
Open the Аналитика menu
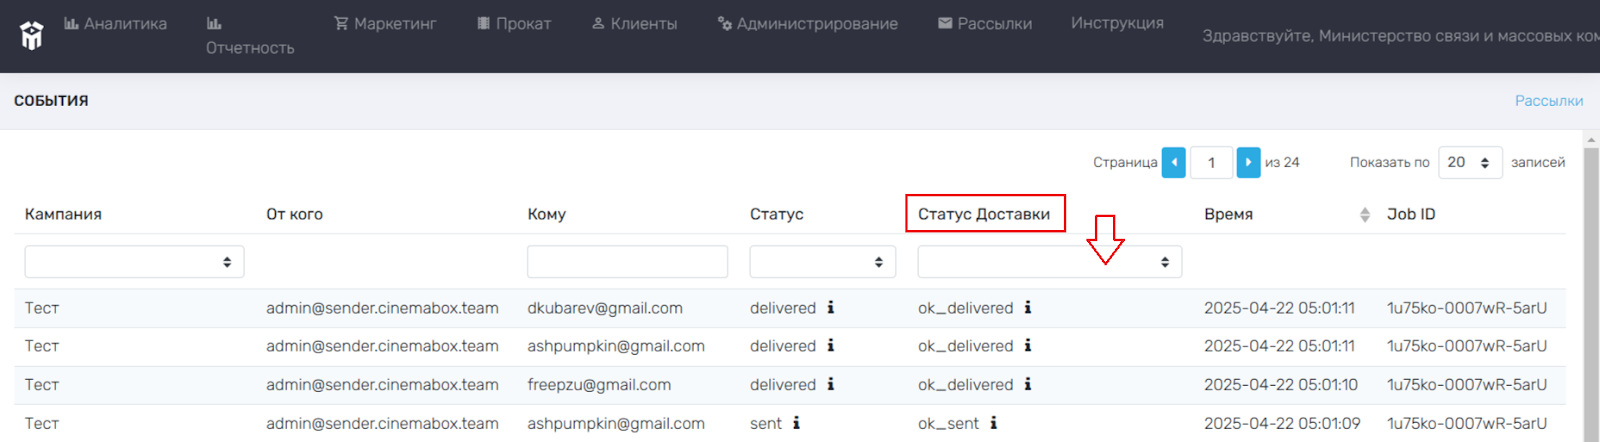click(x=115, y=23)
